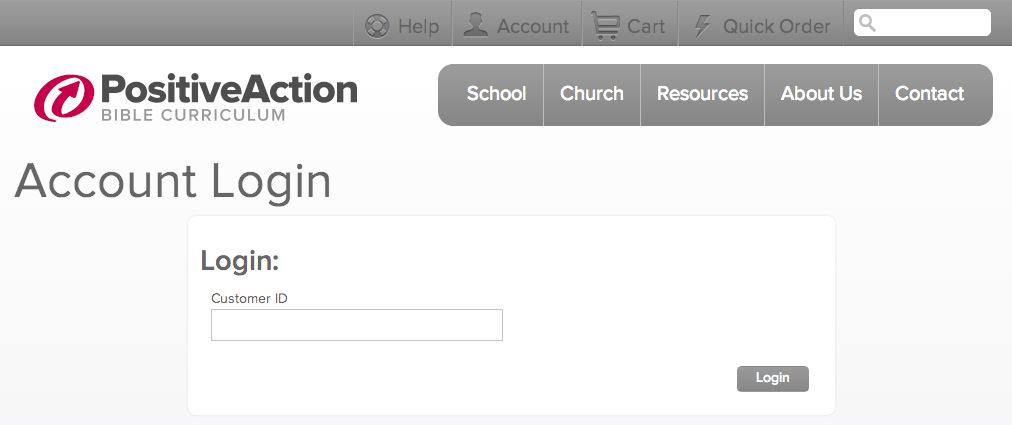Screen dimensions: 1012x425
Task: Click the PositiveAction Bible Curriculum wordmark
Action: [229, 98]
